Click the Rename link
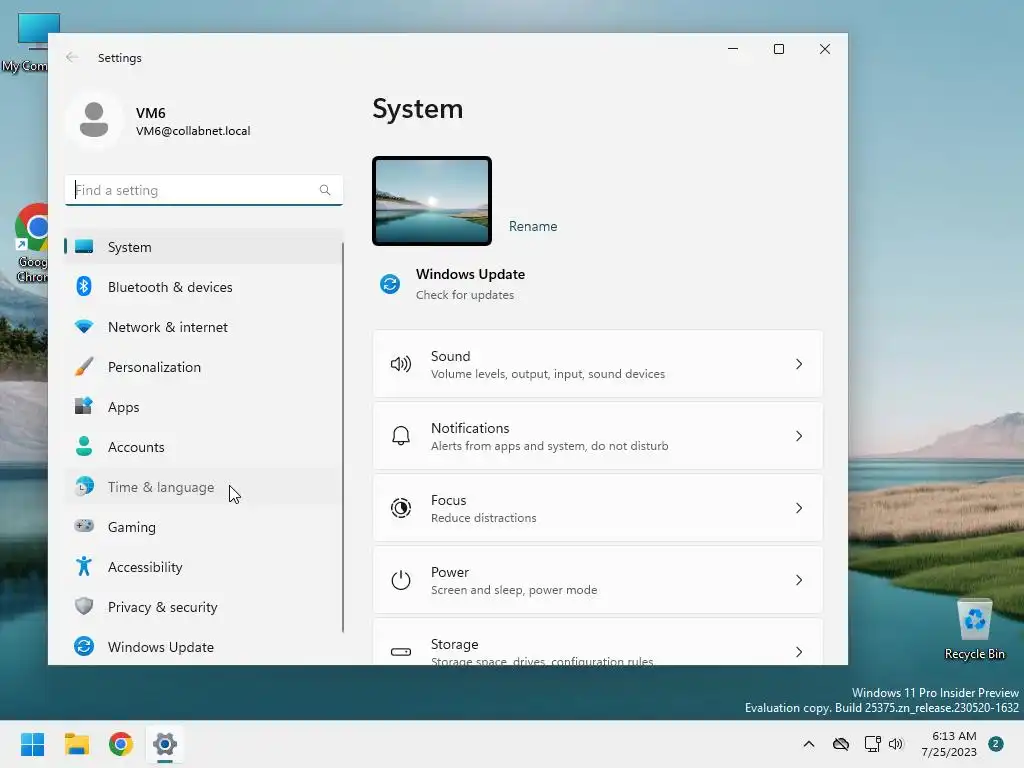The height and width of the screenshot is (768, 1024). [x=533, y=226]
